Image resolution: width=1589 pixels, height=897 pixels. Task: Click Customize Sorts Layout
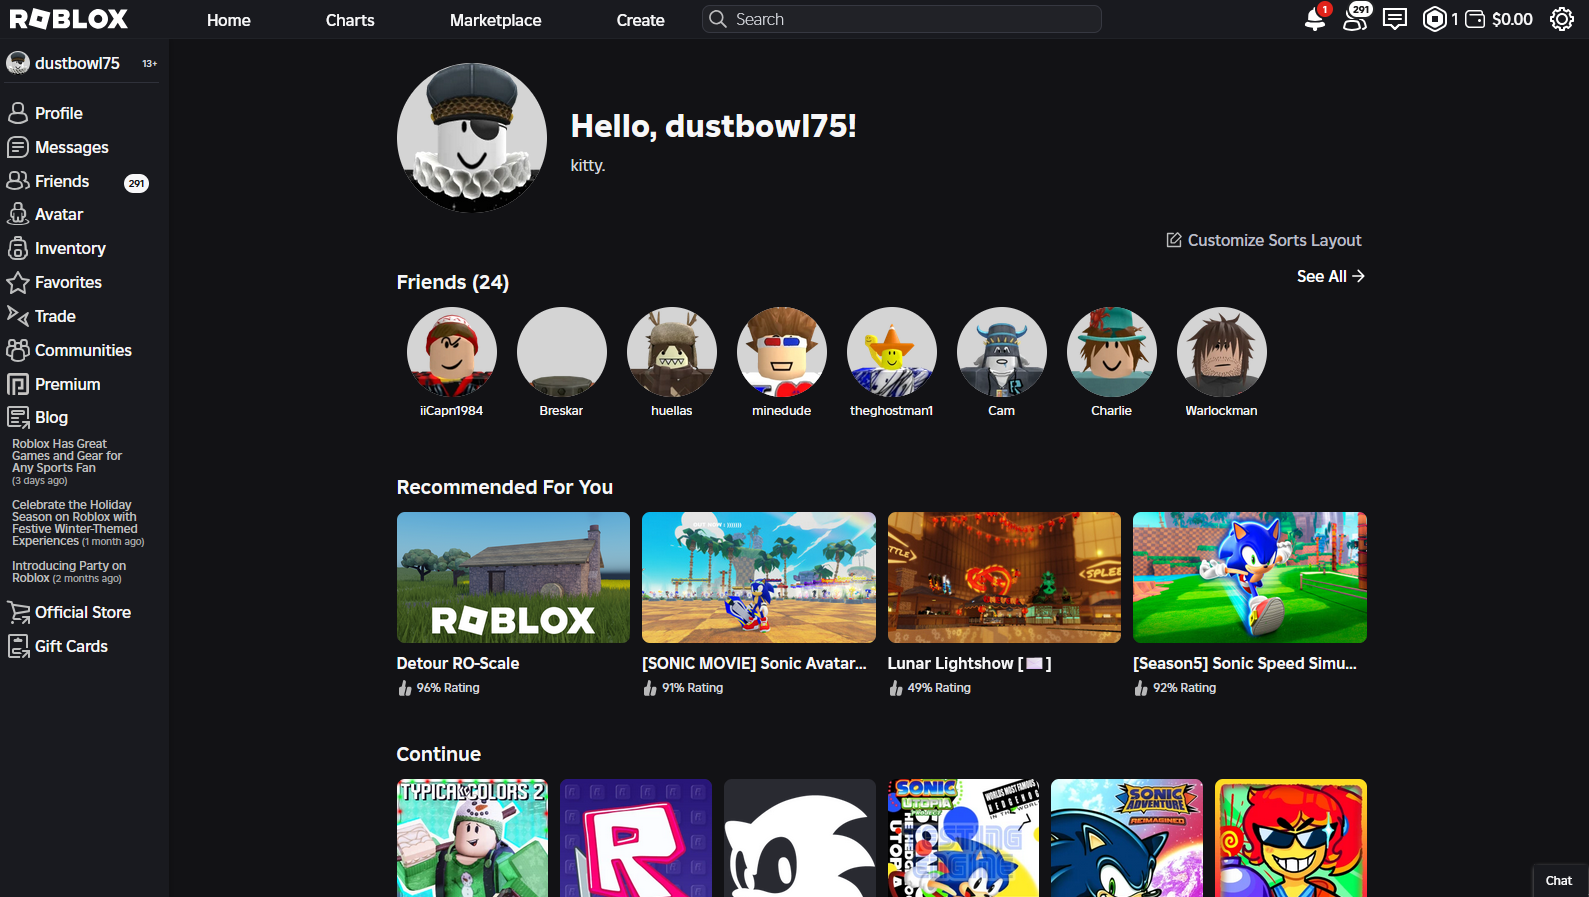(x=1264, y=240)
